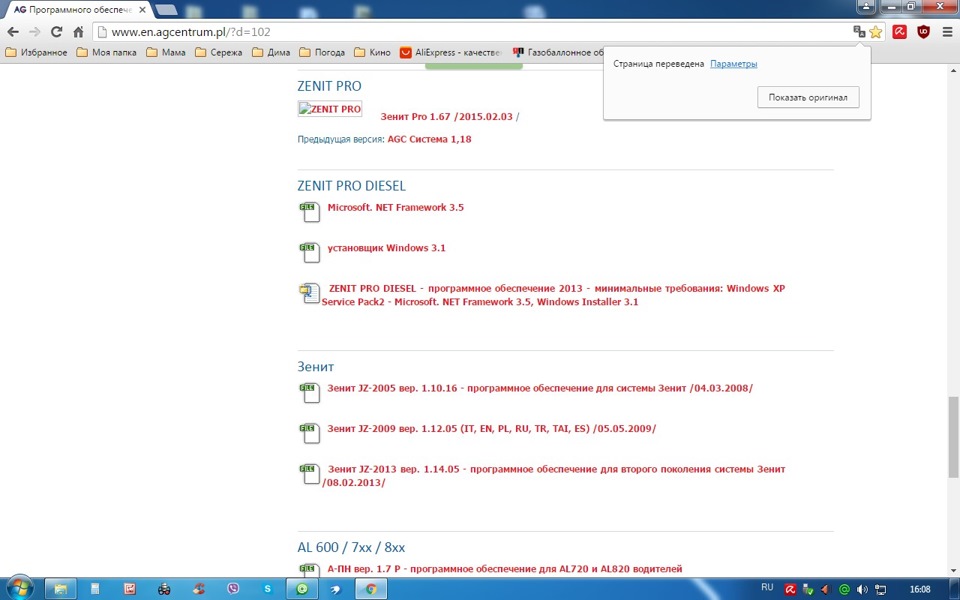Go back to the previous page

coord(13,32)
